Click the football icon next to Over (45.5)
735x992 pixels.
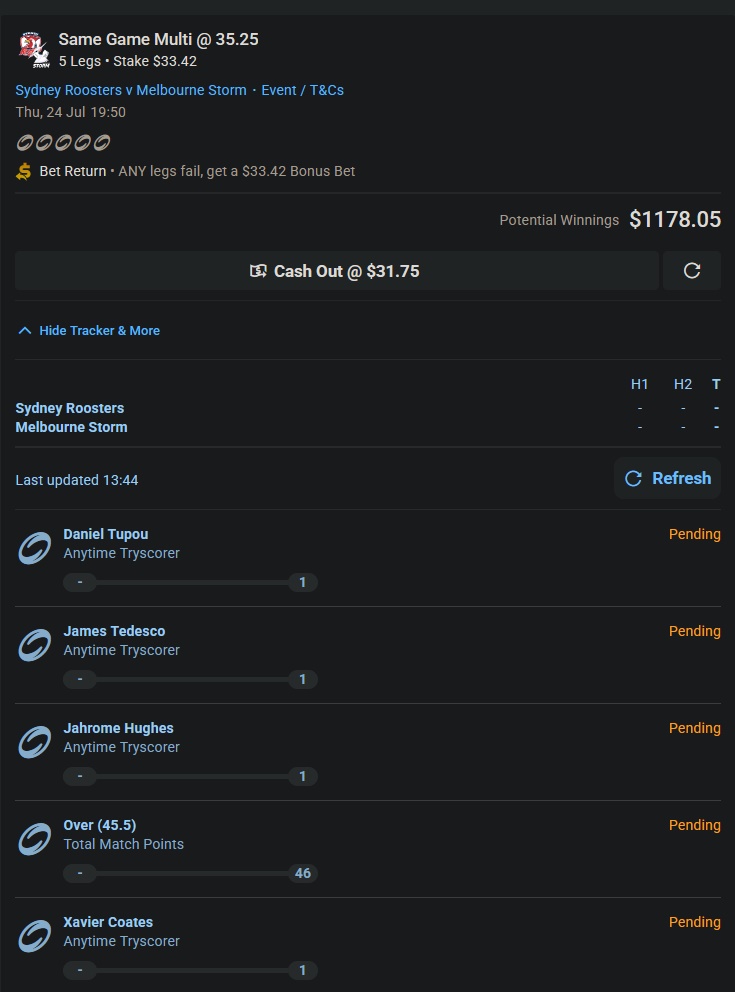tap(34, 839)
